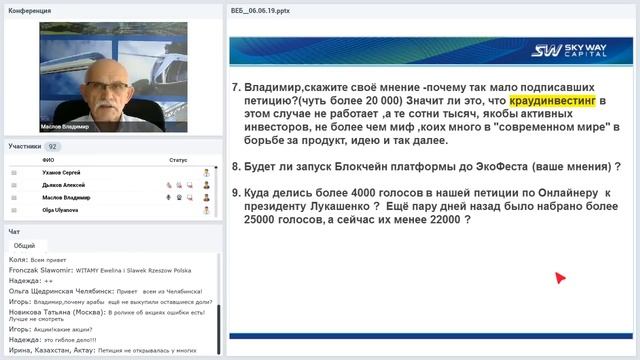Click the highlighted word краудинвестинг on slide
Viewport: 640px width, 360px height.
tap(553, 100)
